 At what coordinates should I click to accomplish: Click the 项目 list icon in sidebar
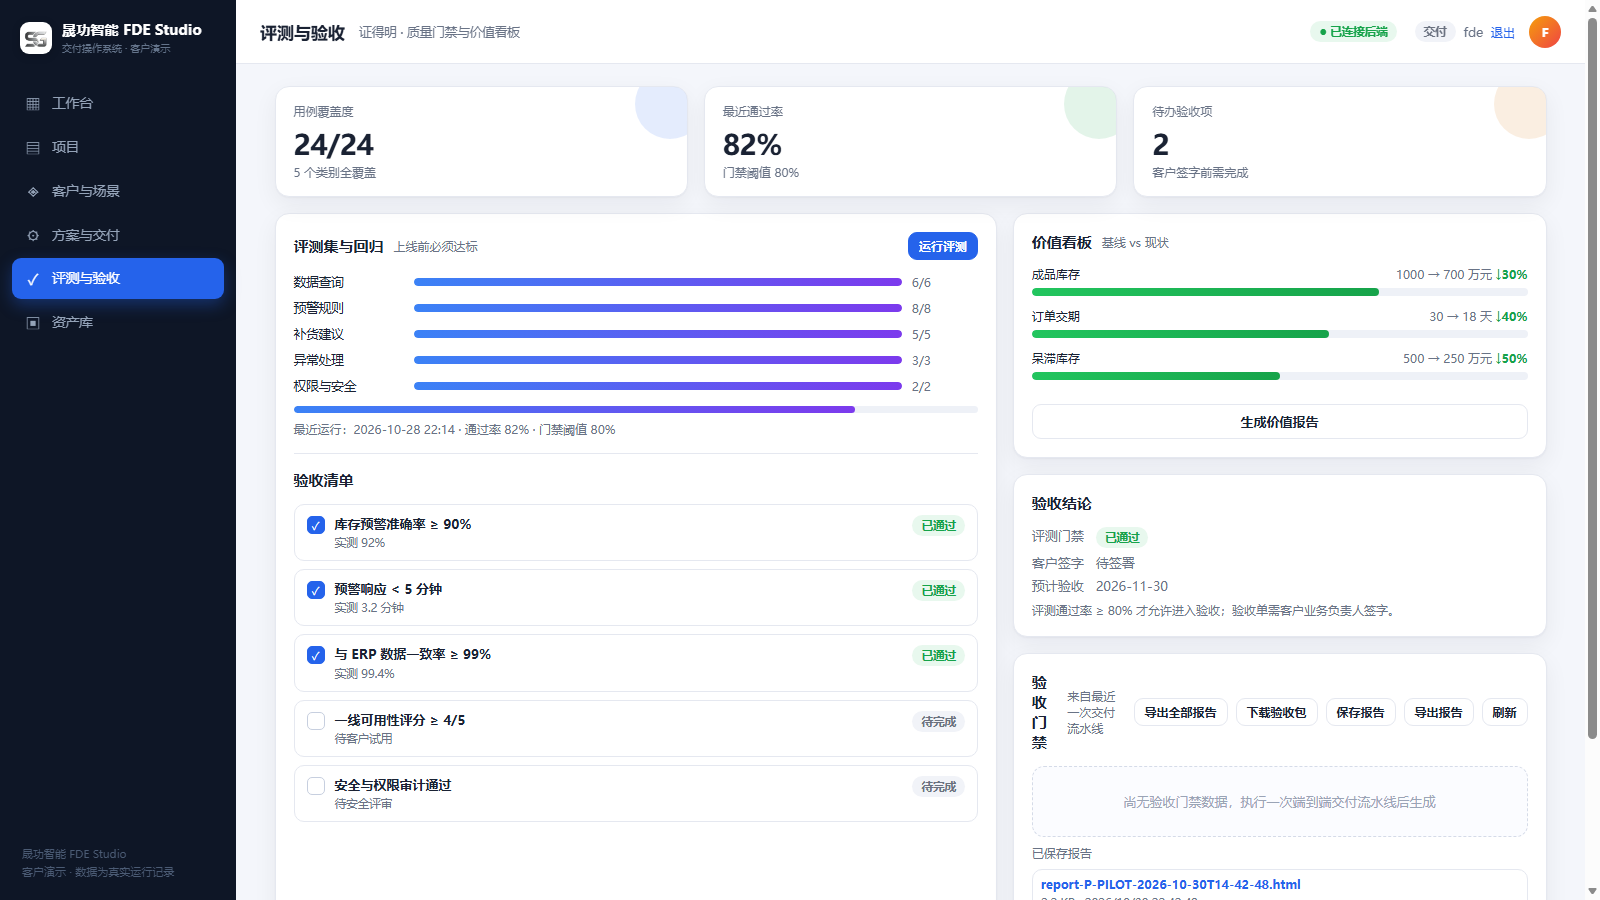pos(33,148)
